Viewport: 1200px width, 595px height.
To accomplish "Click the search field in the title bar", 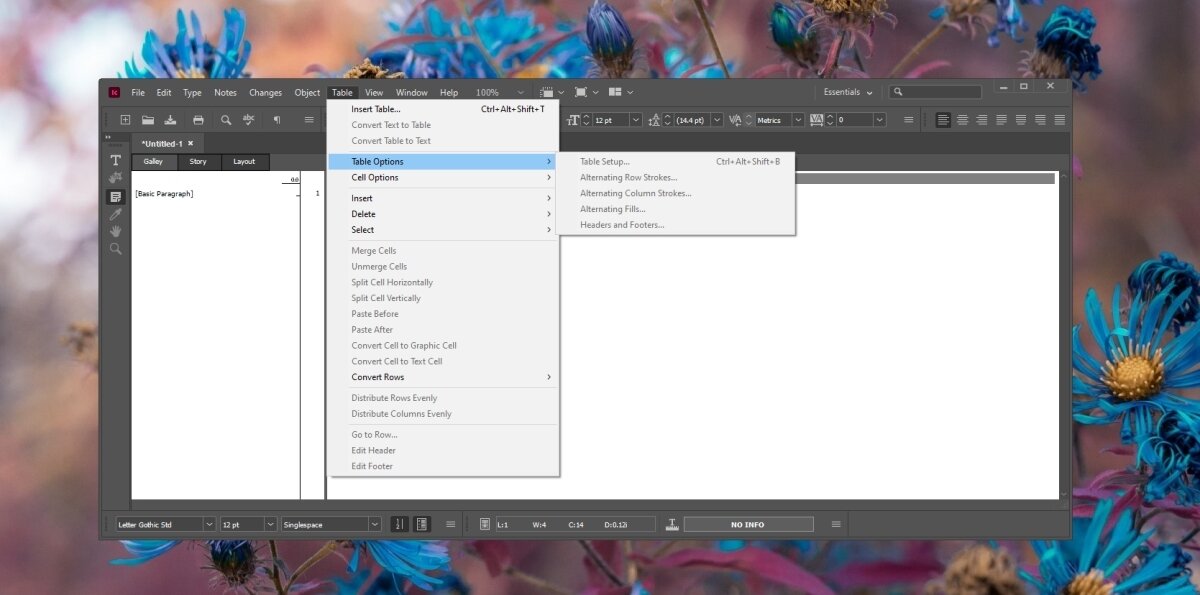I will pos(940,92).
